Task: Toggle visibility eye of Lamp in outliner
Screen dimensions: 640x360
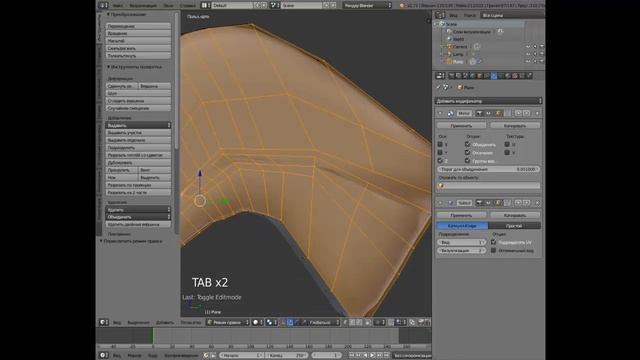Action: [528, 54]
